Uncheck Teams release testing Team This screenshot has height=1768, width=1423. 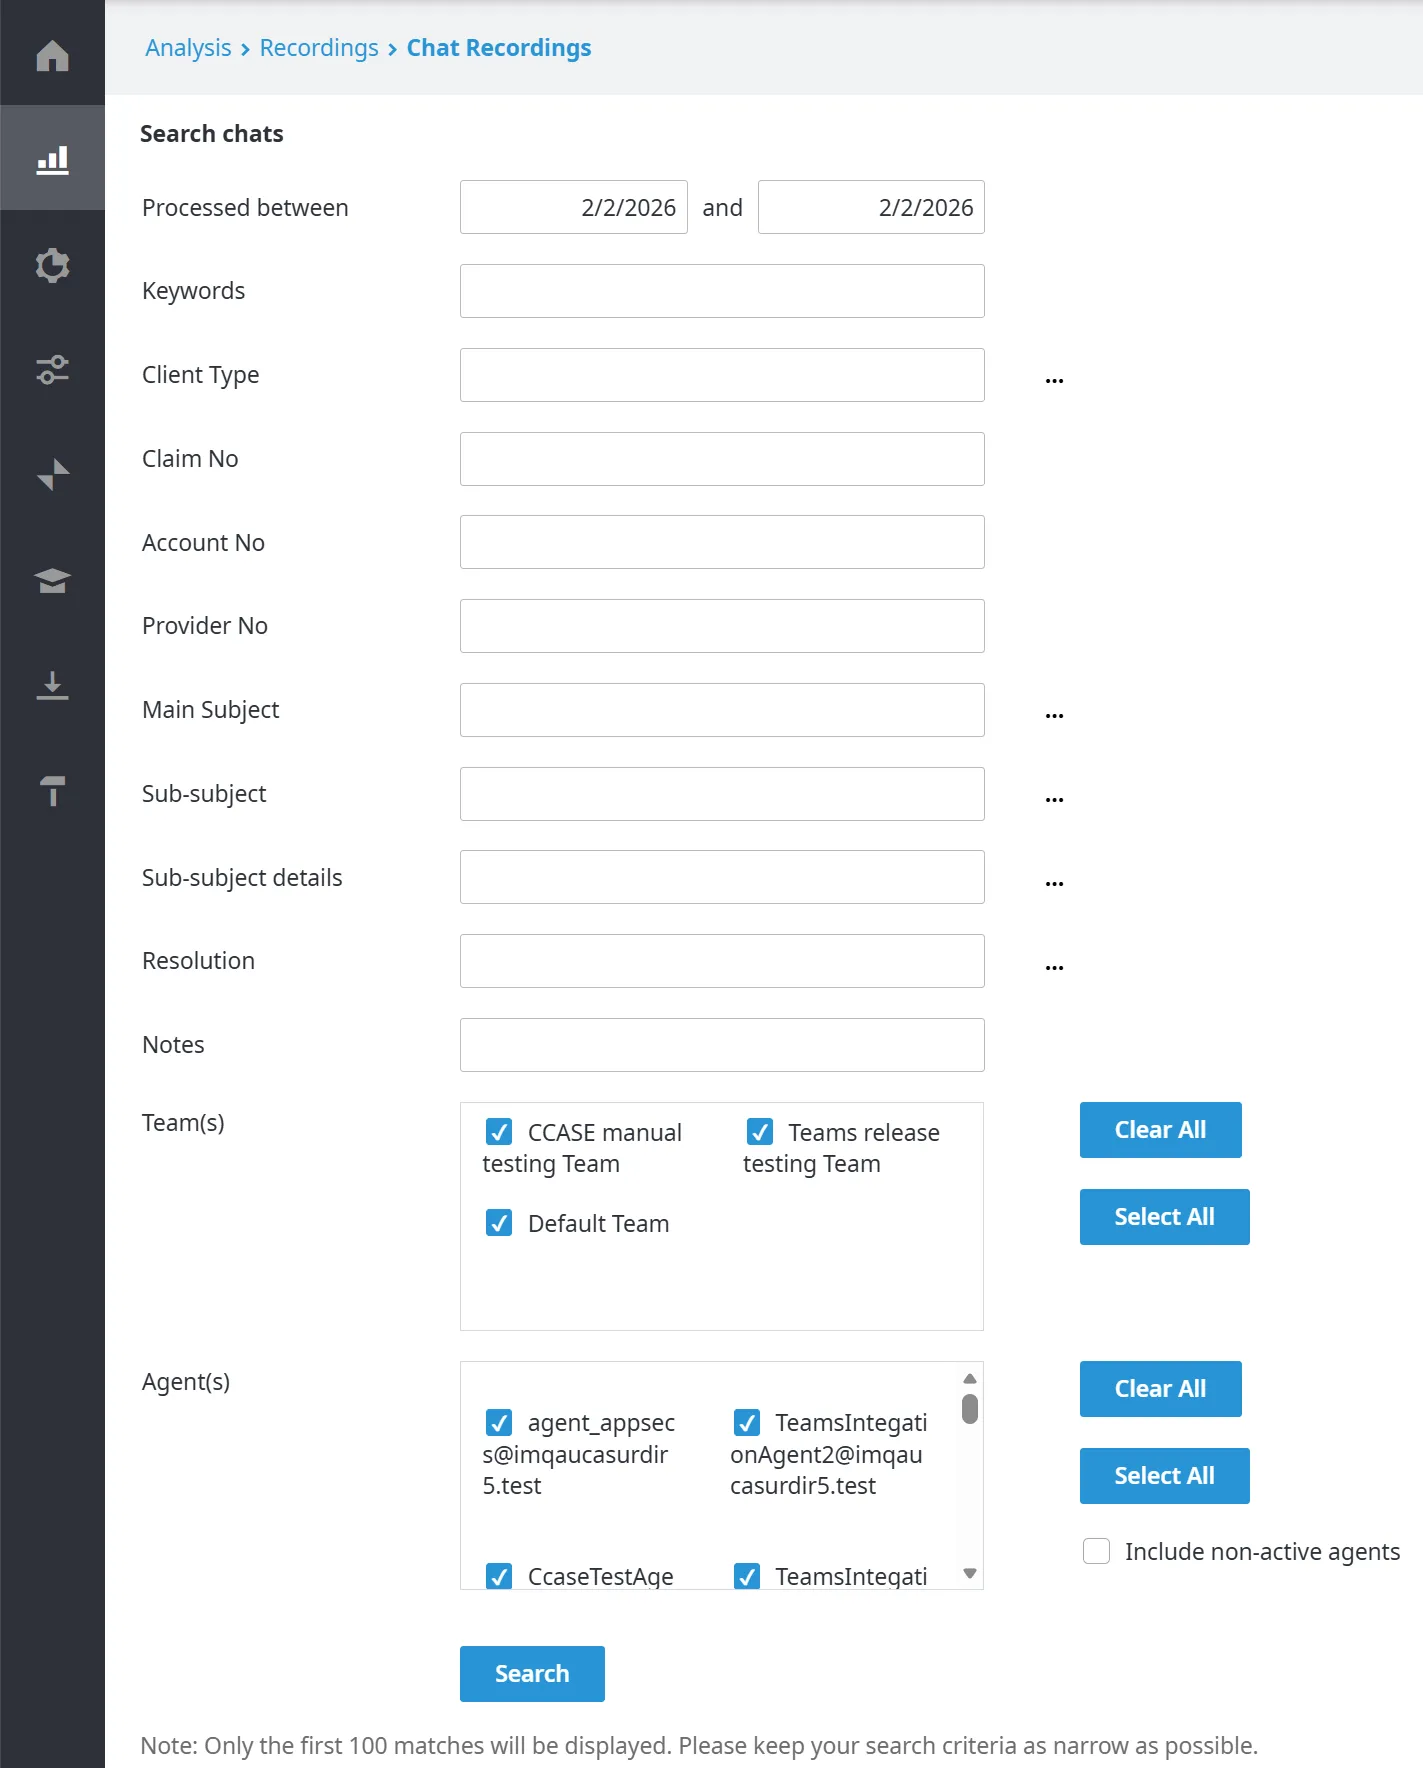click(760, 1132)
